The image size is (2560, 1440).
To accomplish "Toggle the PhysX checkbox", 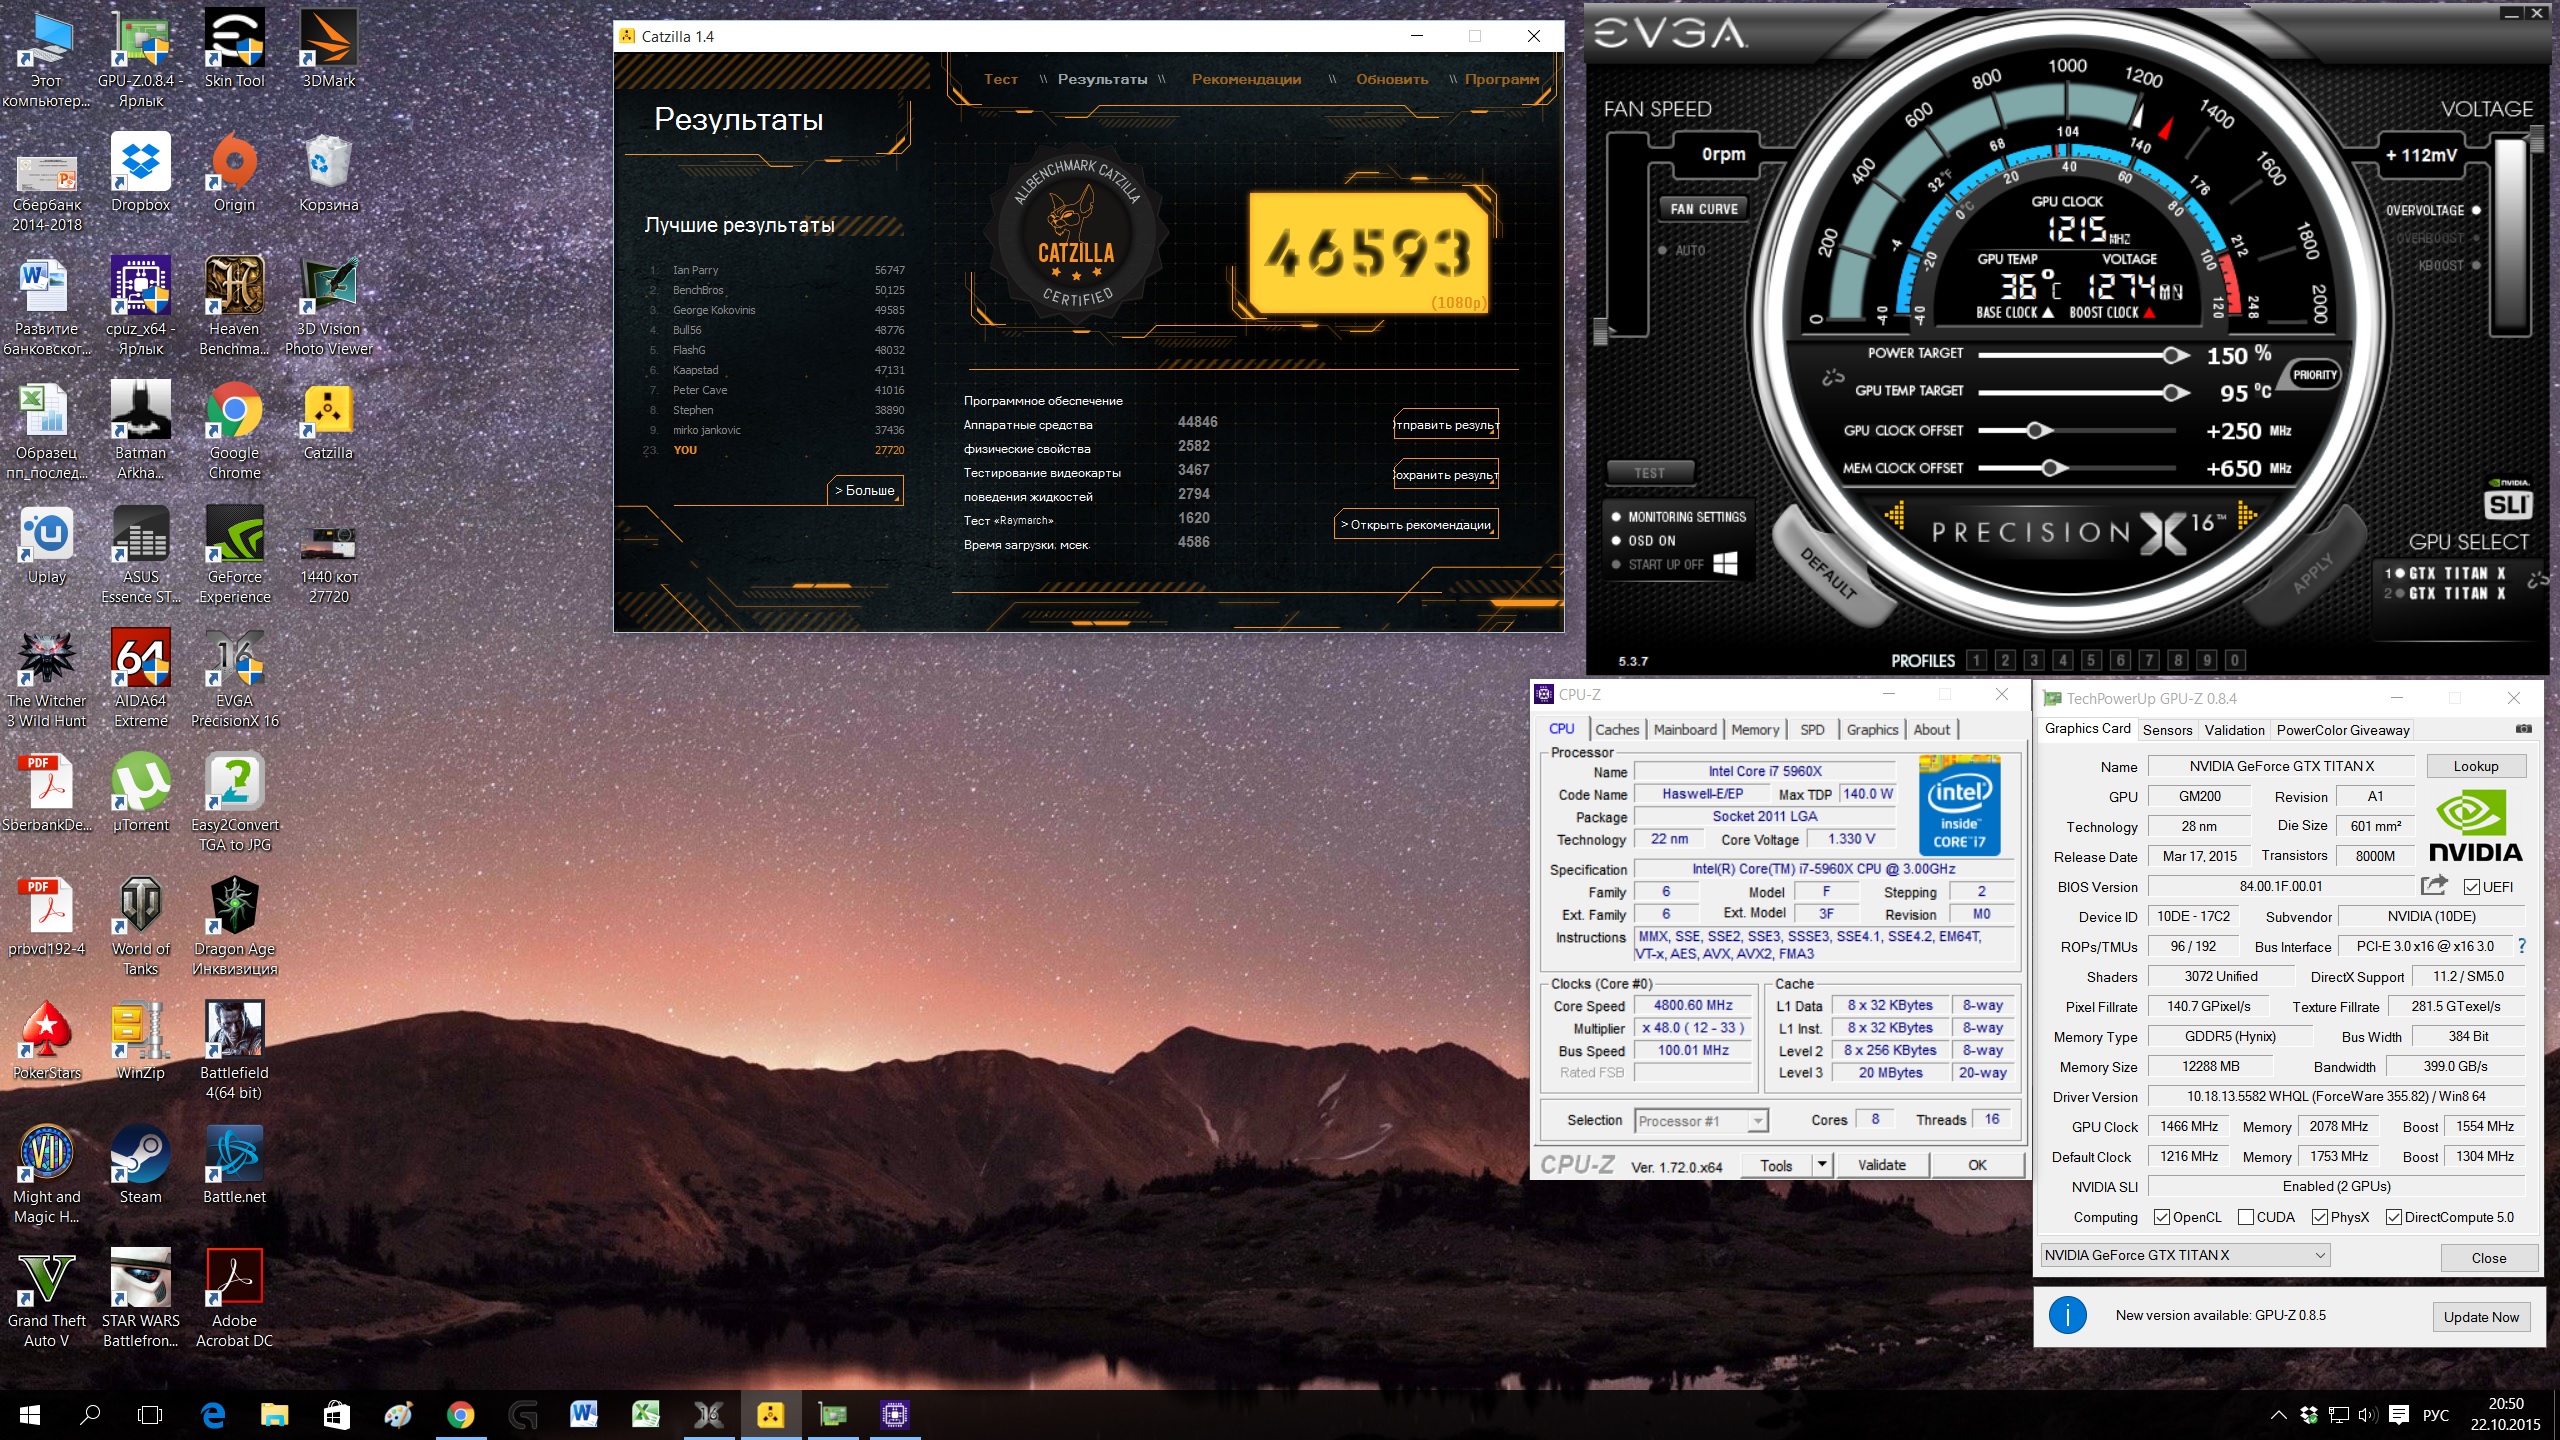I will [2320, 1217].
